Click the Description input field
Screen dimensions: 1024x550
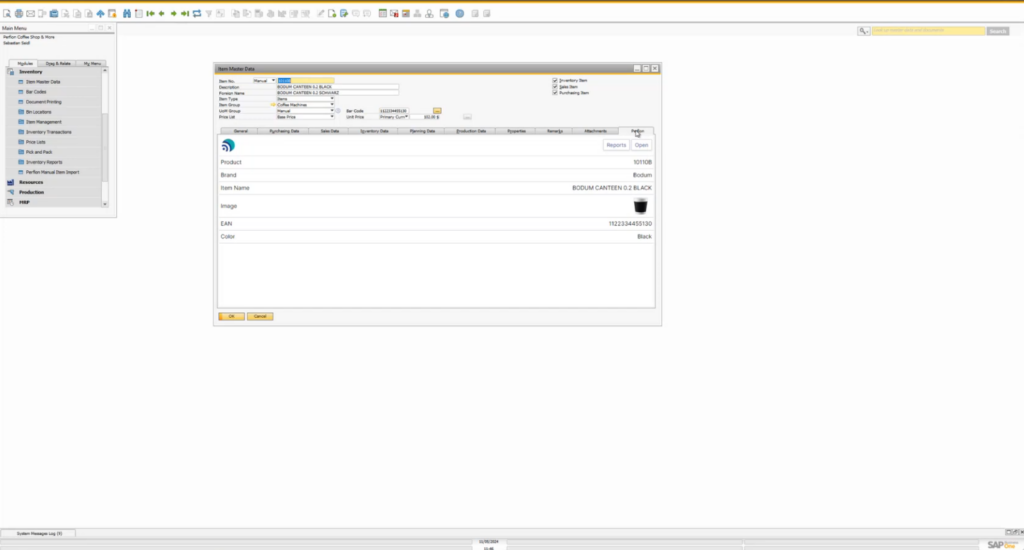pyautogui.click(x=338, y=87)
